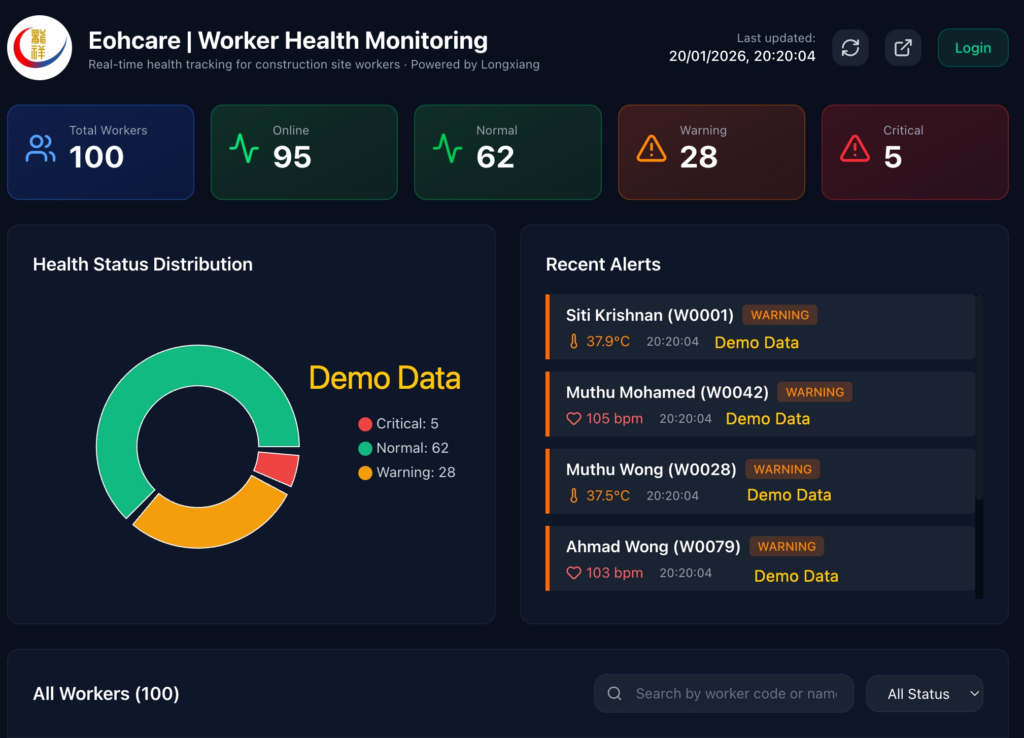
Task: Click the Online pulse icon
Action: click(244, 150)
